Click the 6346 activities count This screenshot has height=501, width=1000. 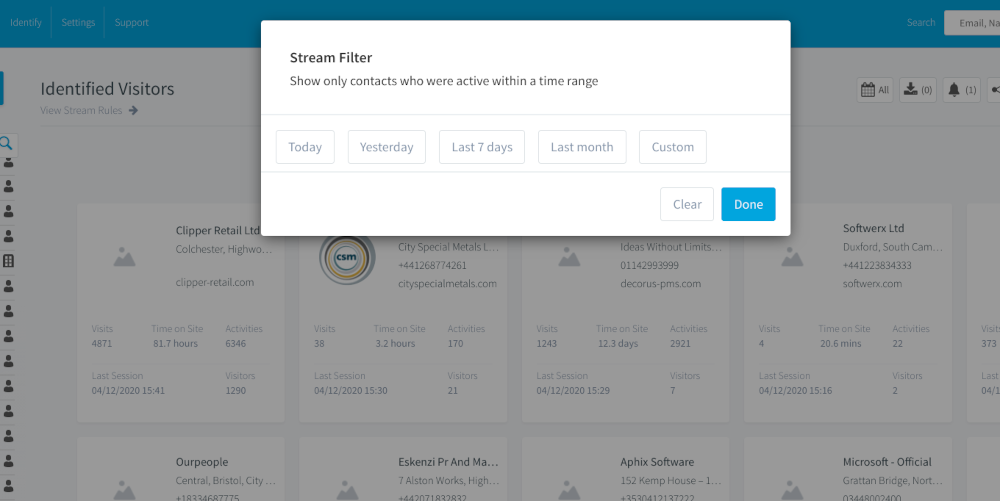[x=235, y=344]
